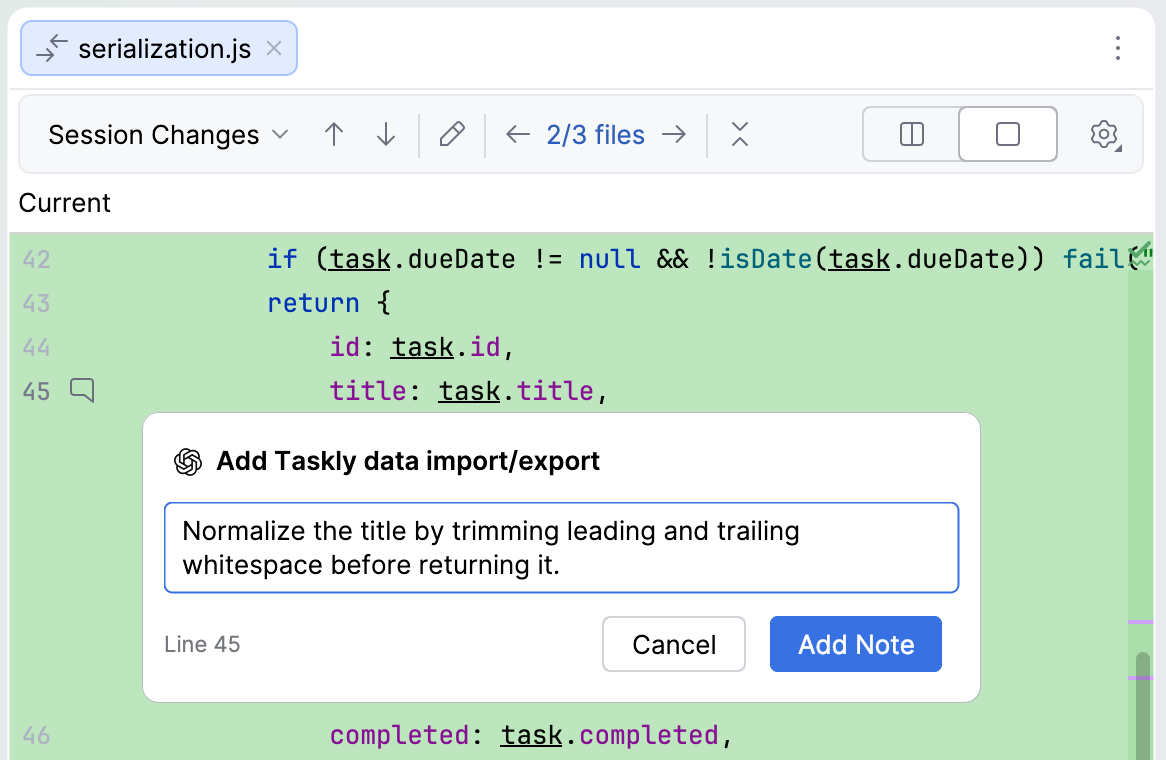This screenshot has width=1166, height=760.
Task: Click the Line 45 label
Action: (x=202, y=644)
